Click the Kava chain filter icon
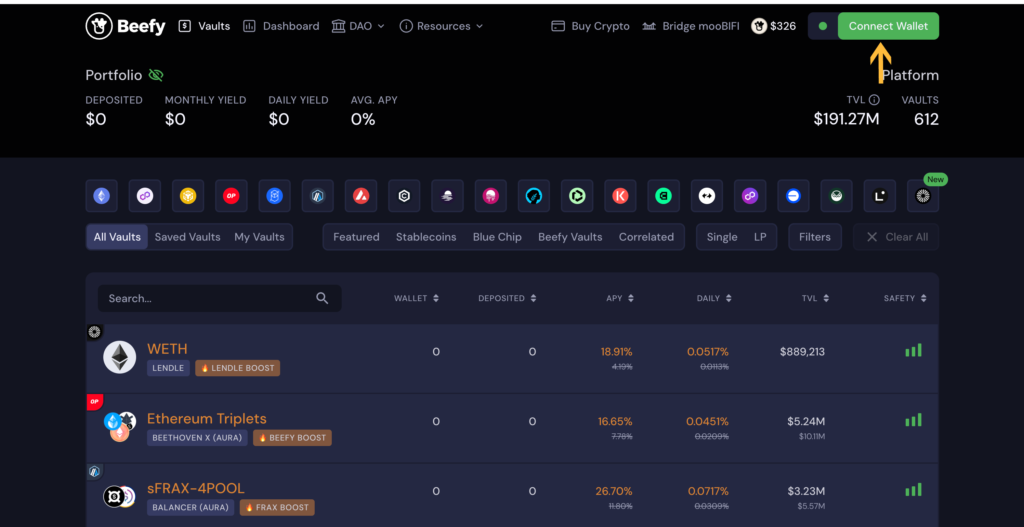 [x=620, y=196]
